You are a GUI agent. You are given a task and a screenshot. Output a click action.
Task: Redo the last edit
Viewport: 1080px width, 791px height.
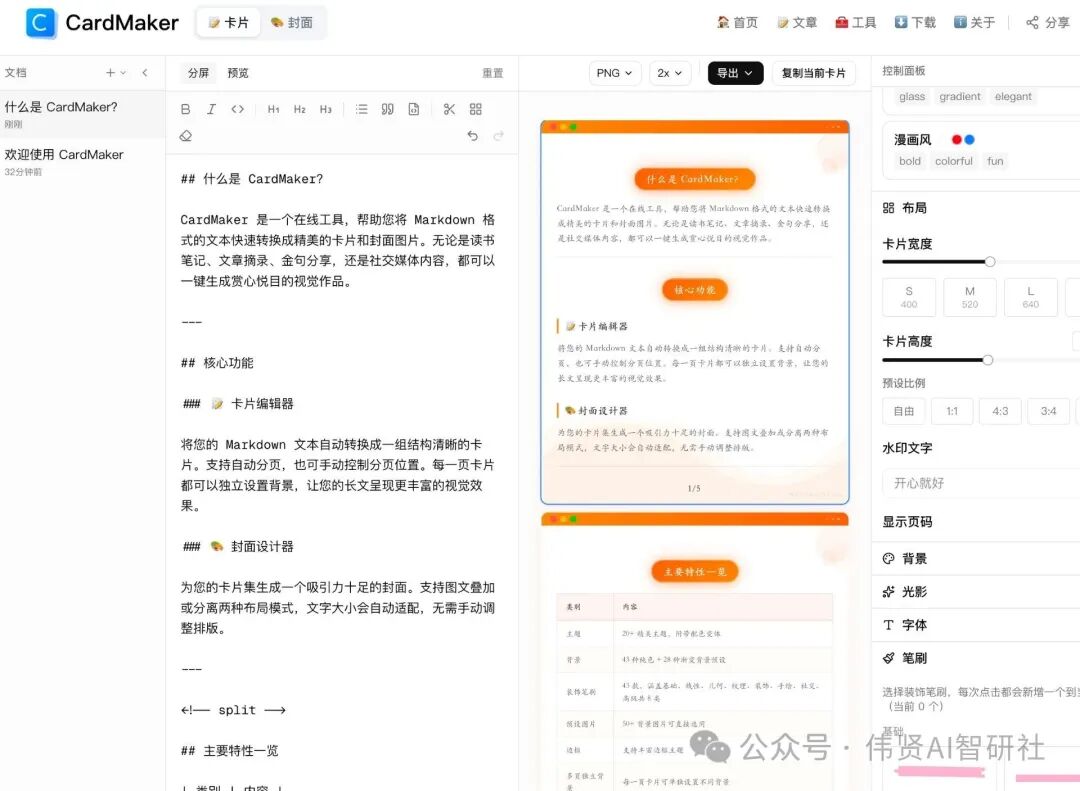(499, 136)
